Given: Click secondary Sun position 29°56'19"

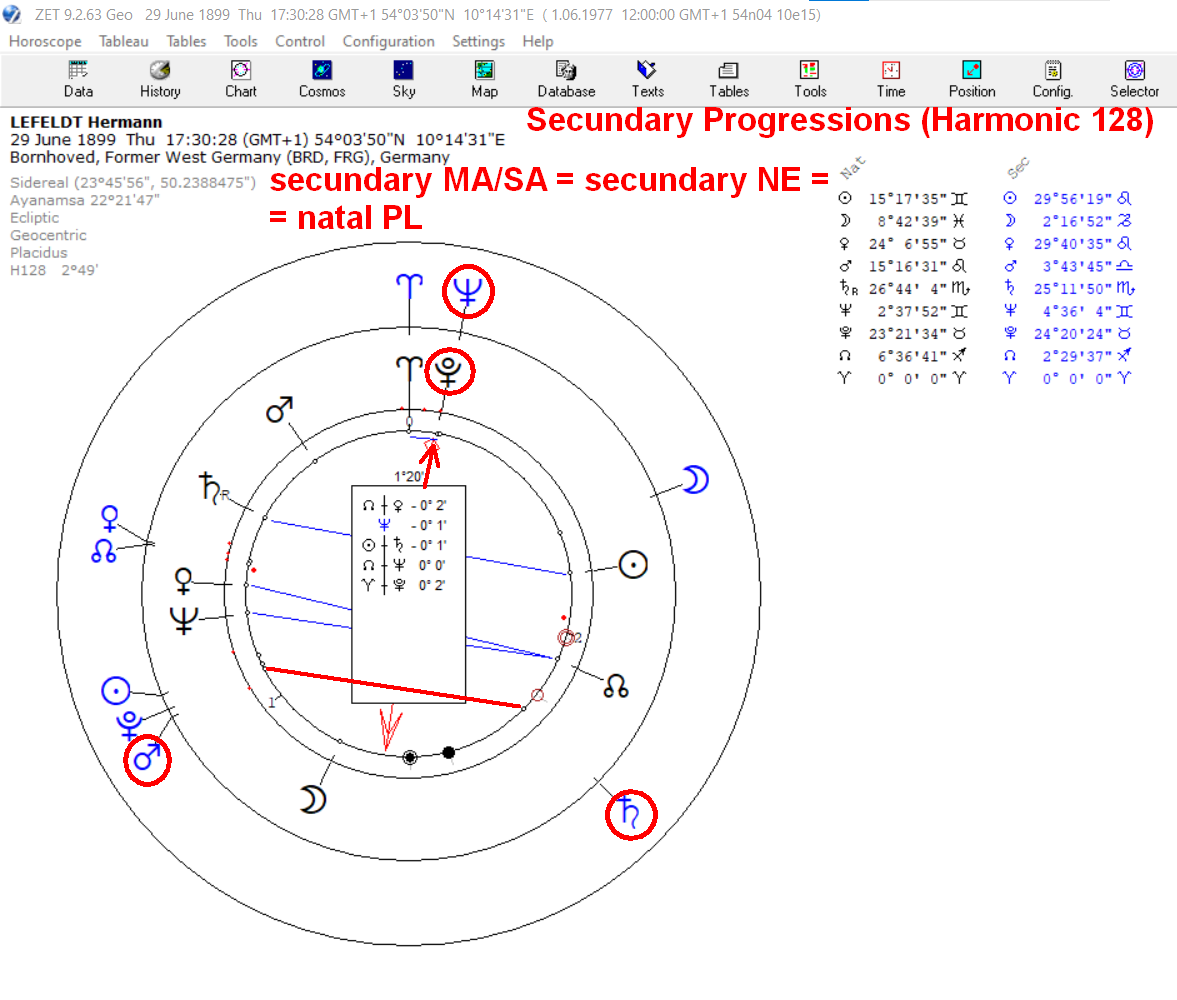Looking at the screenshot, I should click(1073, 199).
